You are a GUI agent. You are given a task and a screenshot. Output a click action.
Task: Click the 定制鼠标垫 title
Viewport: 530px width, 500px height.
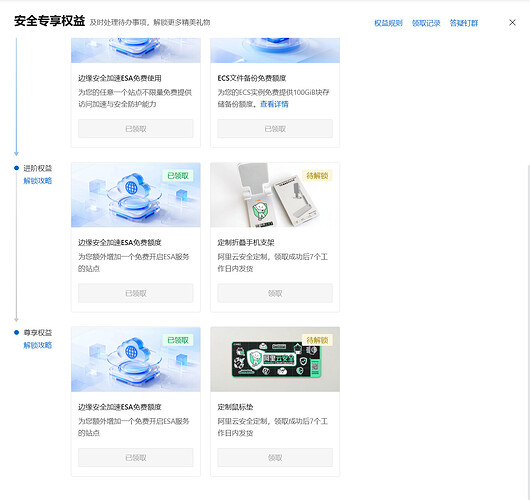coord(235,407)
